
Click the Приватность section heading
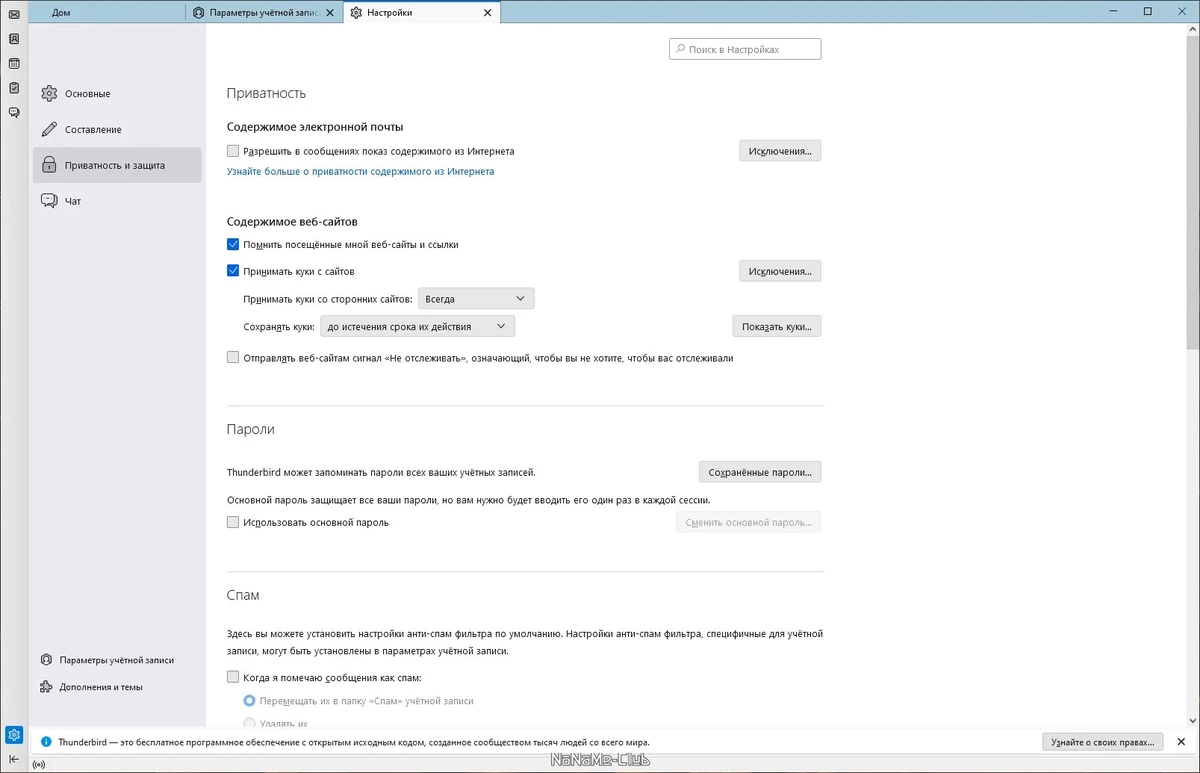[x=266, y=93]
